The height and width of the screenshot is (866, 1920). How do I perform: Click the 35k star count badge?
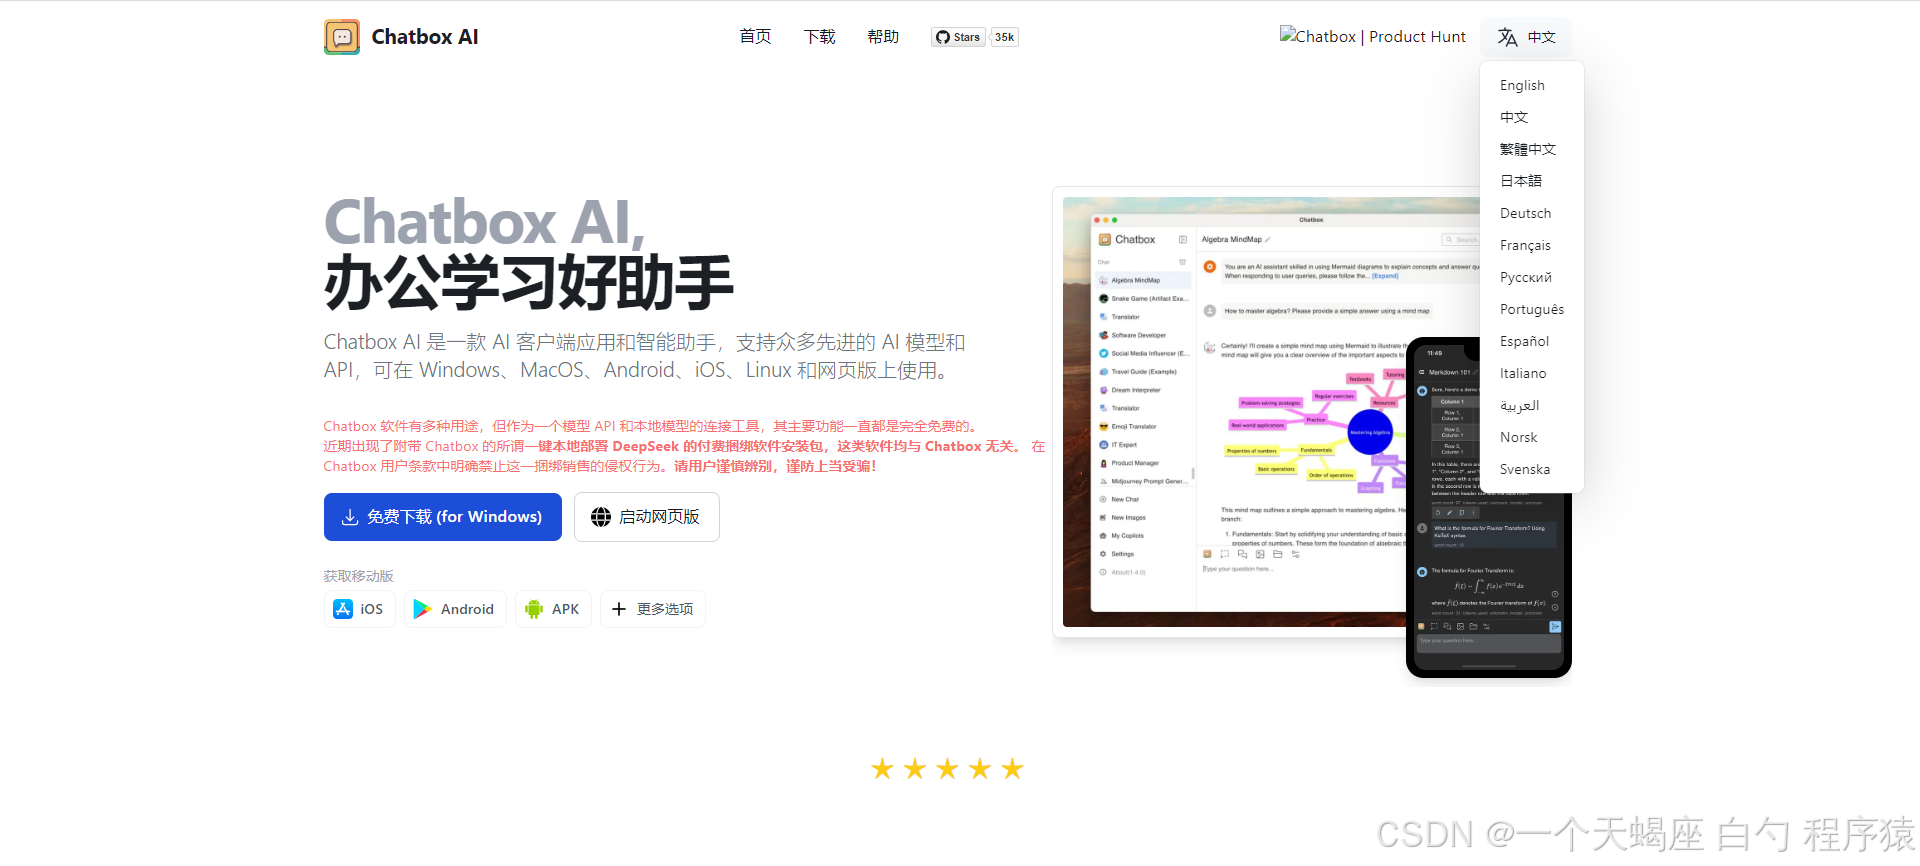pos(1004,37)
